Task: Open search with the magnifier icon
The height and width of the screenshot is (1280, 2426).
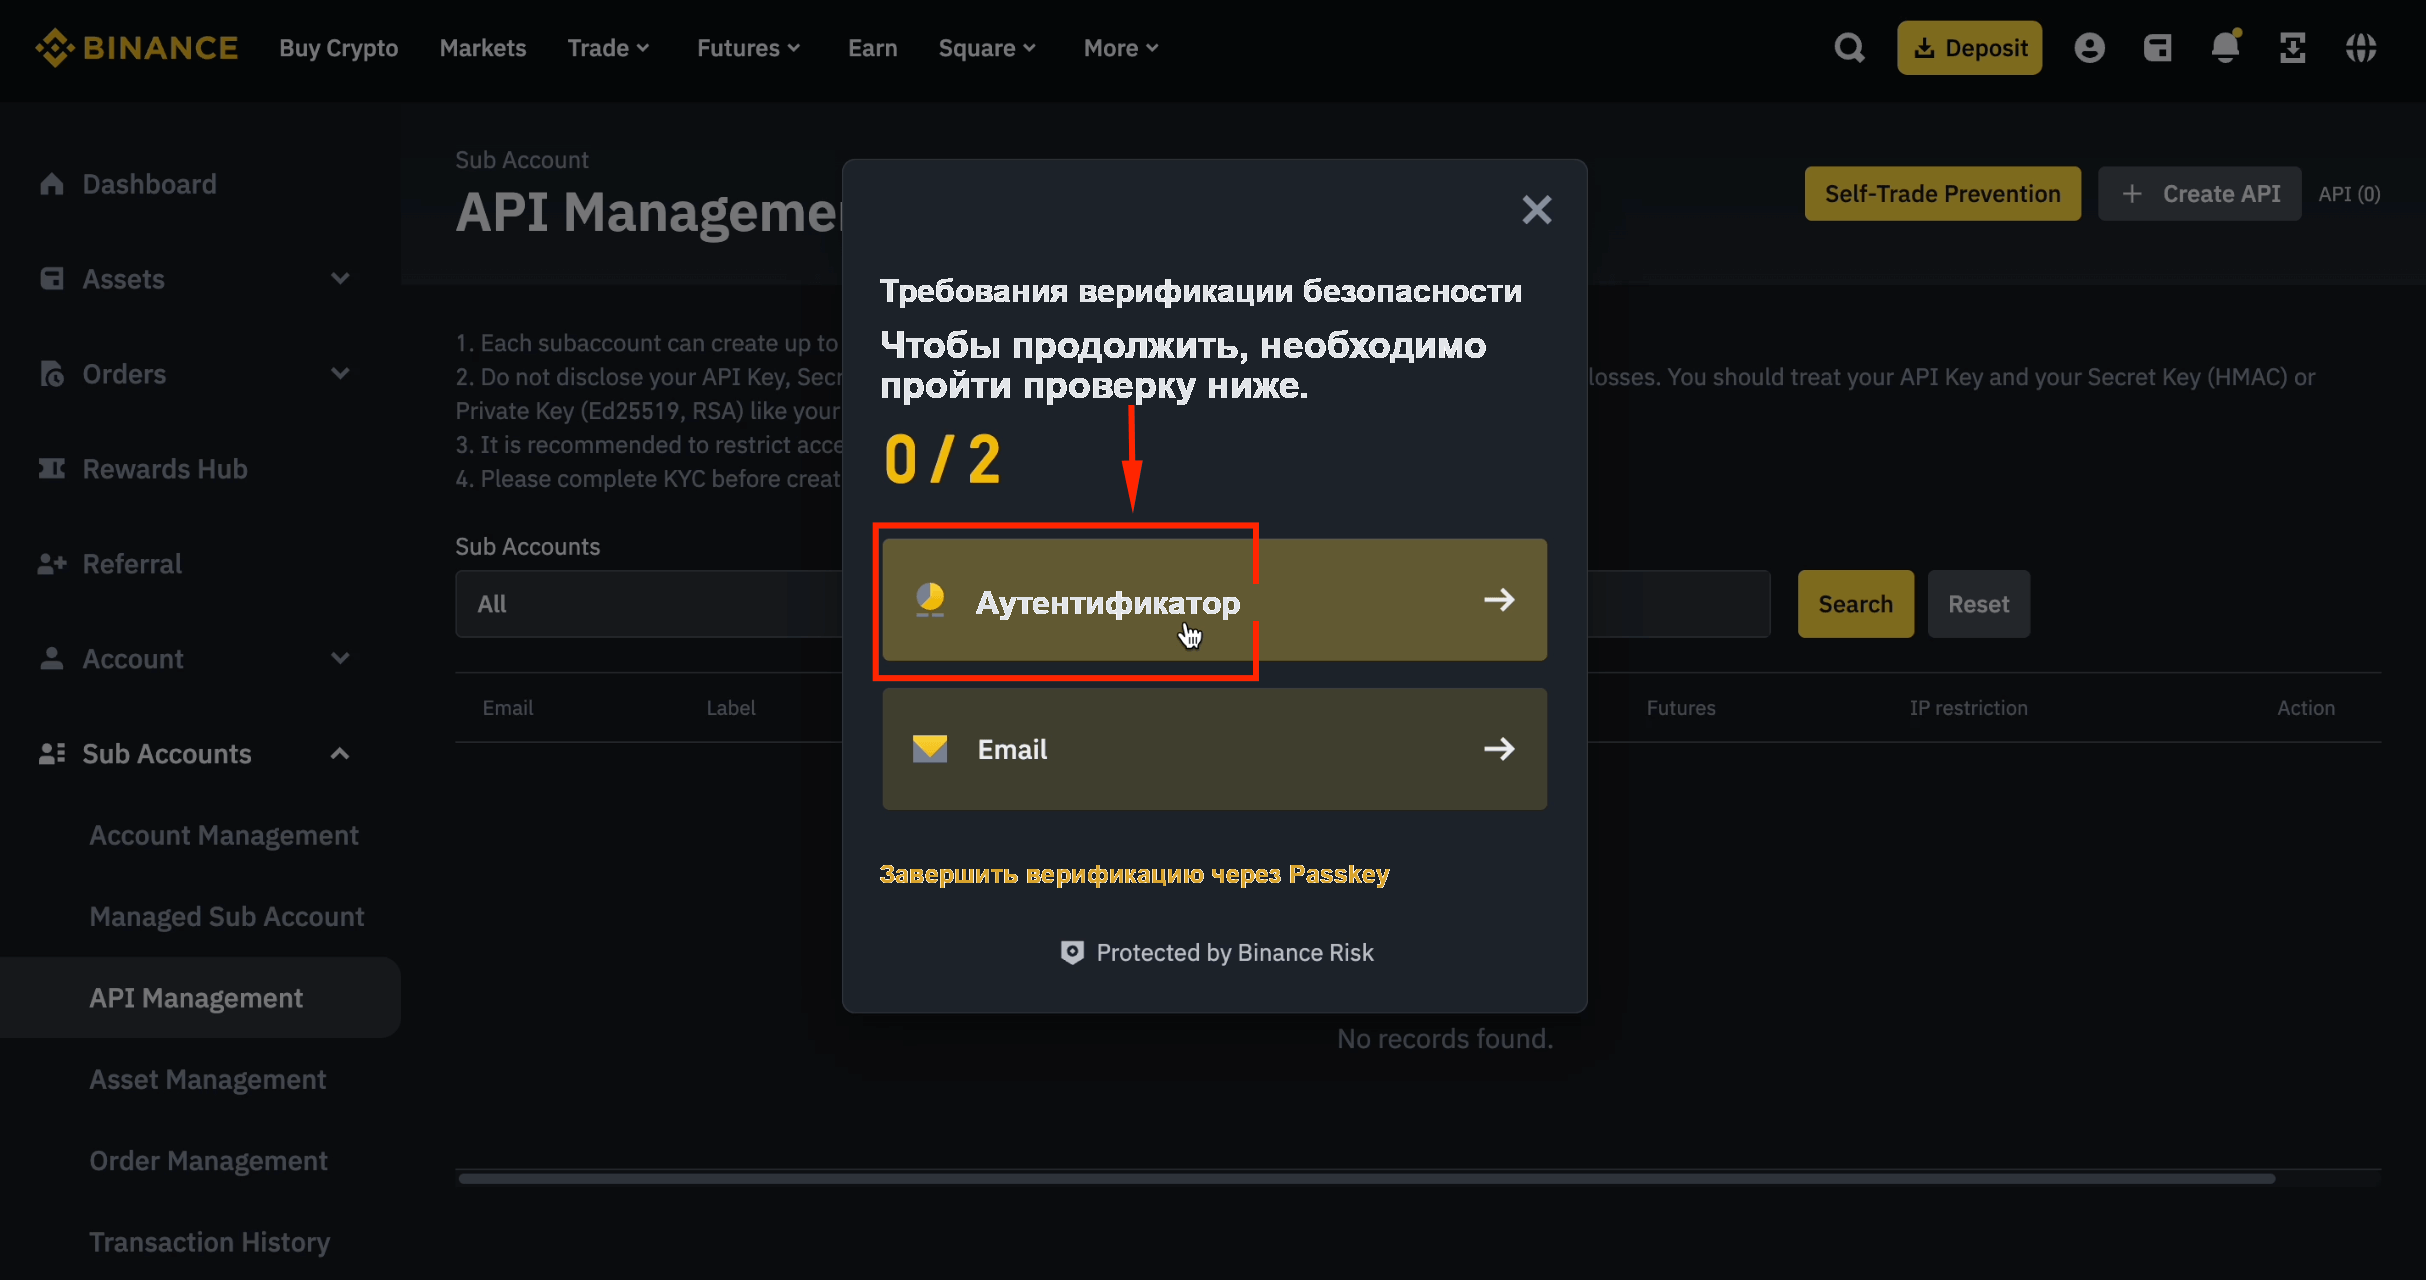Action: click(x=1849, y=48)
